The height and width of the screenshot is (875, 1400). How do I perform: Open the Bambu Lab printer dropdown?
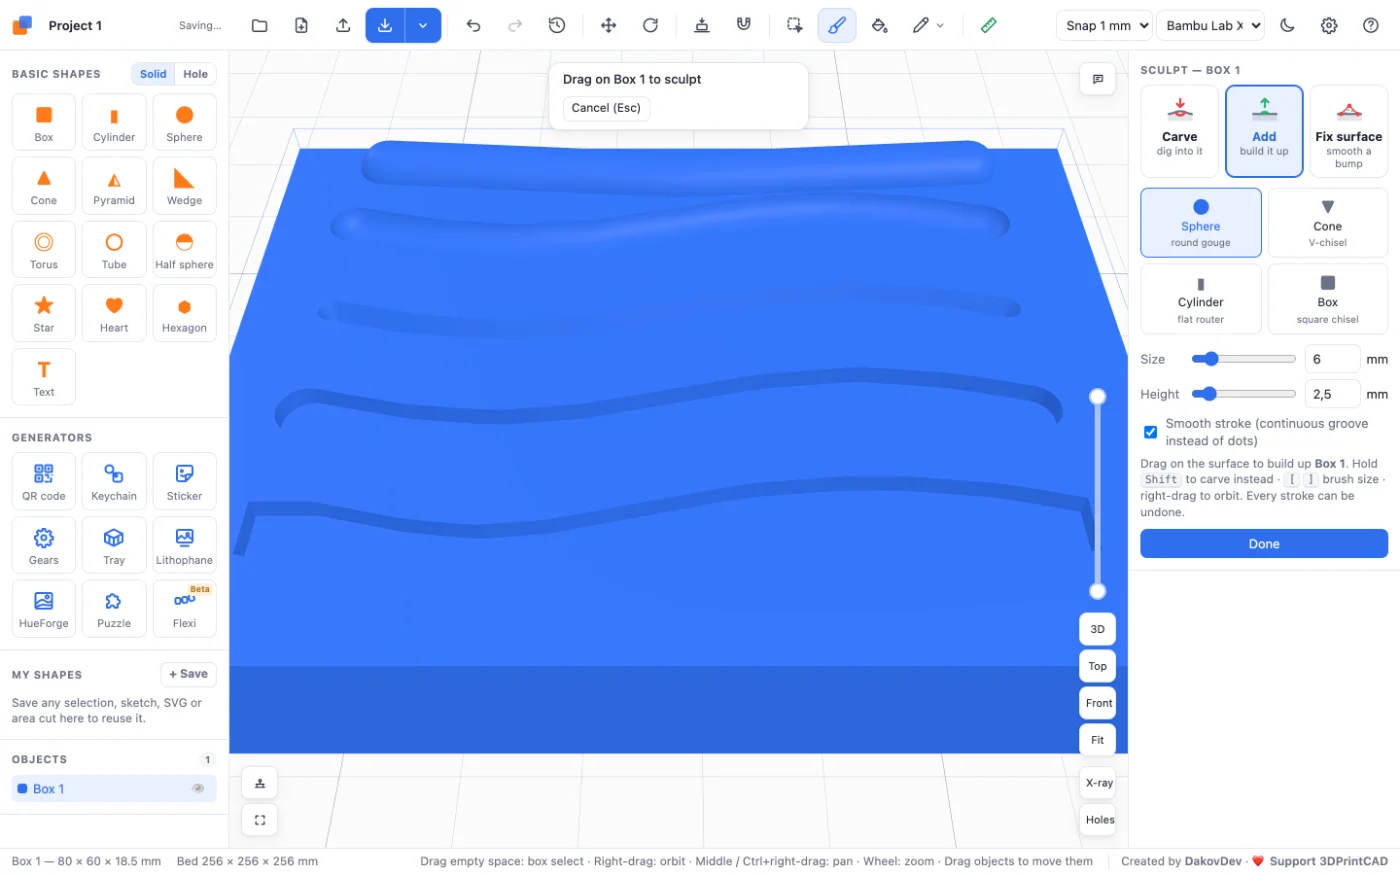[1210, 25]
